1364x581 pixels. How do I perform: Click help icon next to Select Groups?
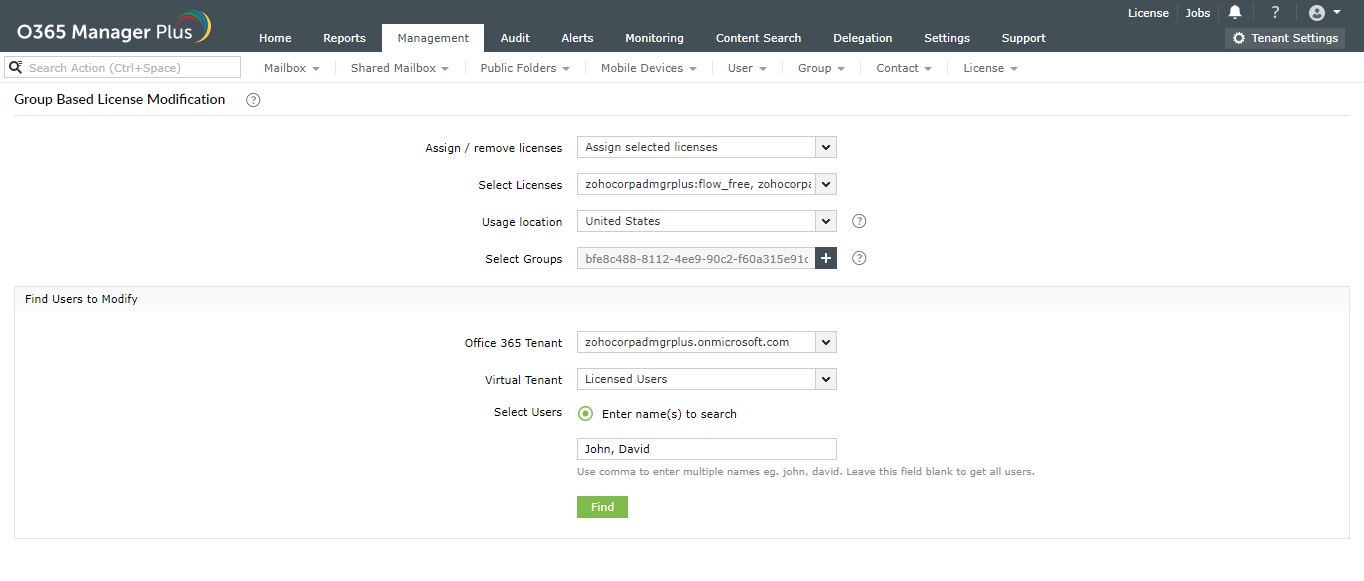859,258
